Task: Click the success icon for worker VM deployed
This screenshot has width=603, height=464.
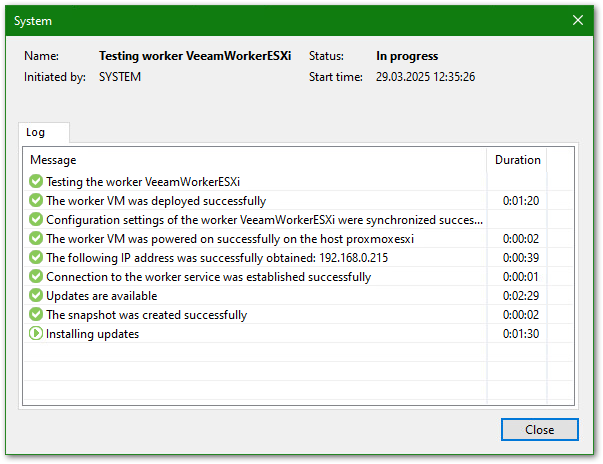Action: click(x=36, y=201)
